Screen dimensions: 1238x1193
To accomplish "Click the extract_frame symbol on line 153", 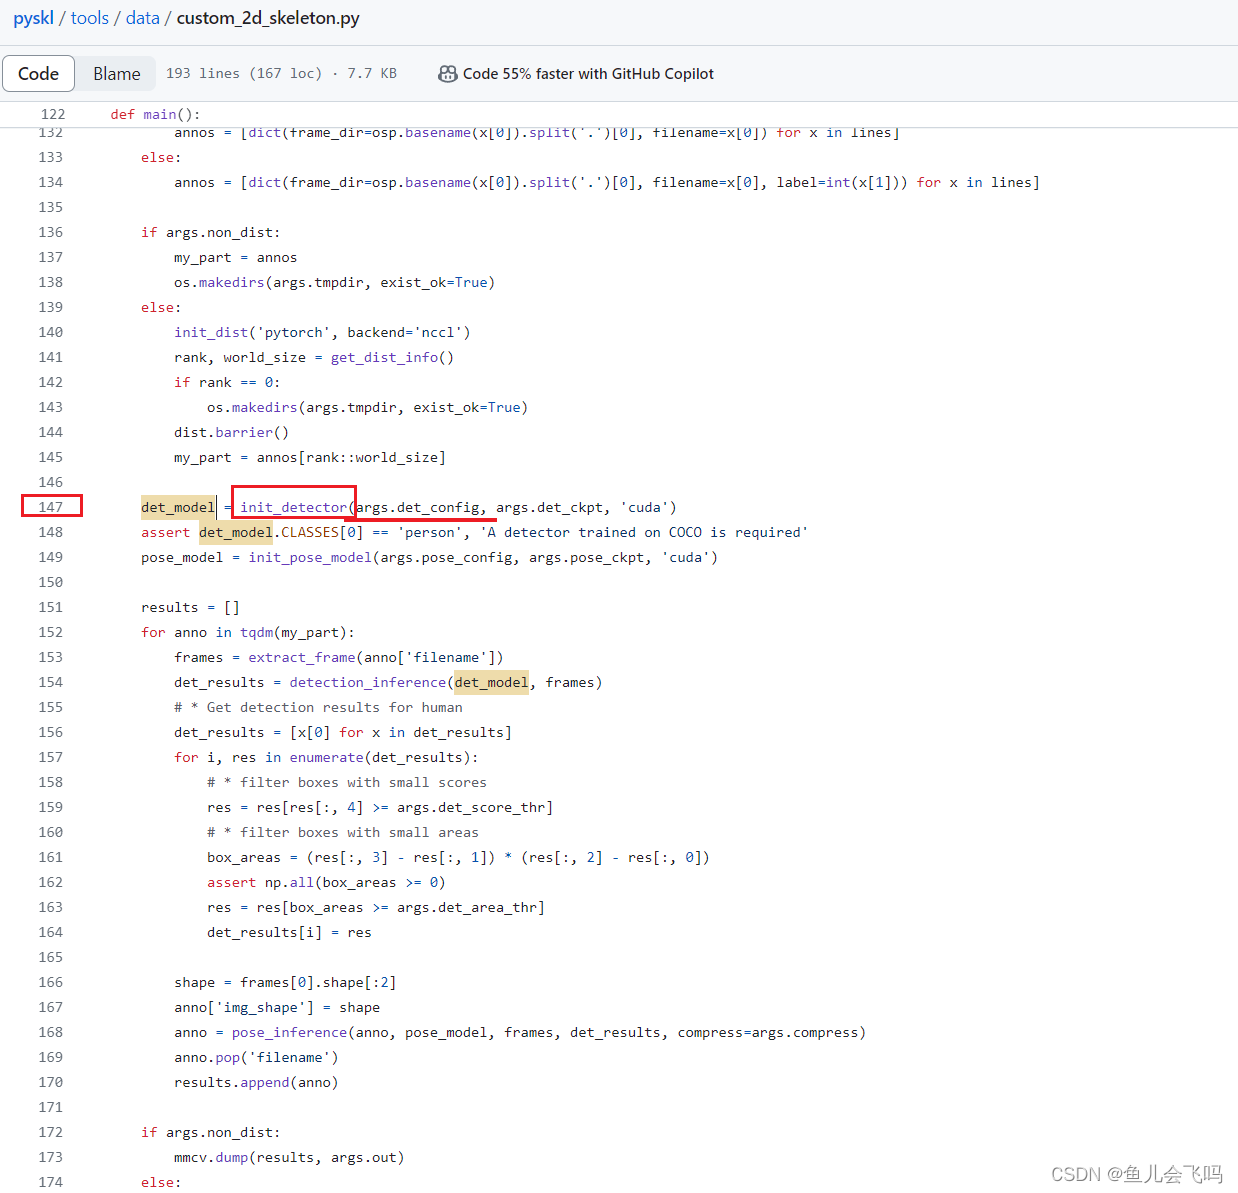I will pos(301,657).
